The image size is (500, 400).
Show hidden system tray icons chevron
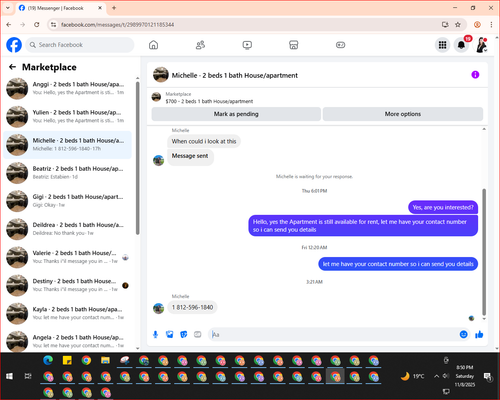tap(436, 376)
